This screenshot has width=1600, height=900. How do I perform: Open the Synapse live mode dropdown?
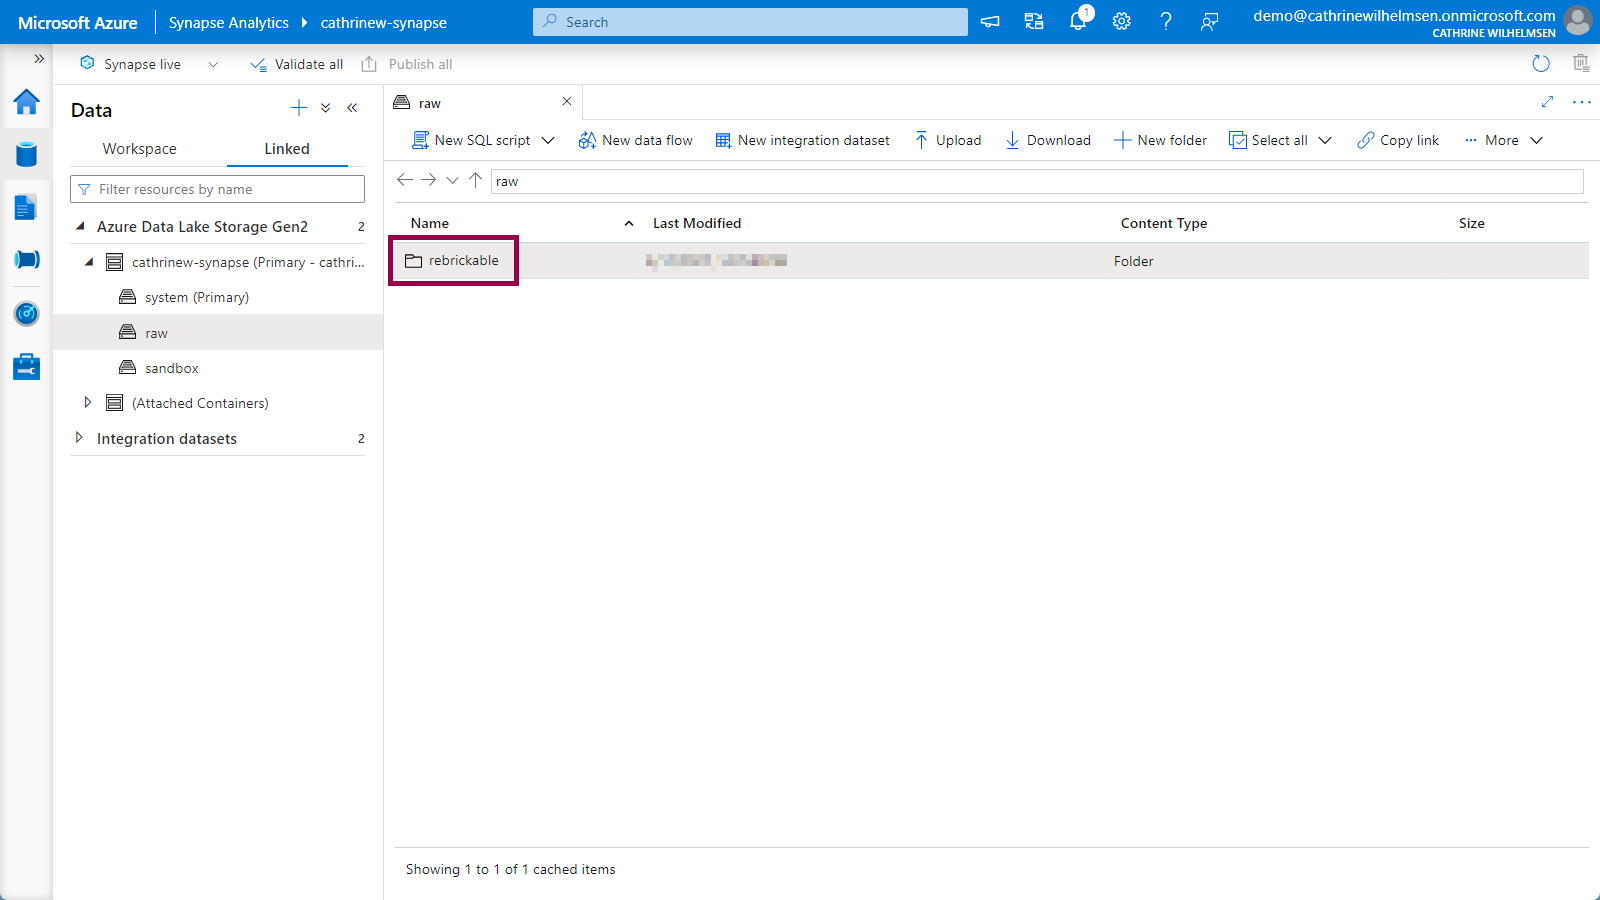213,65
